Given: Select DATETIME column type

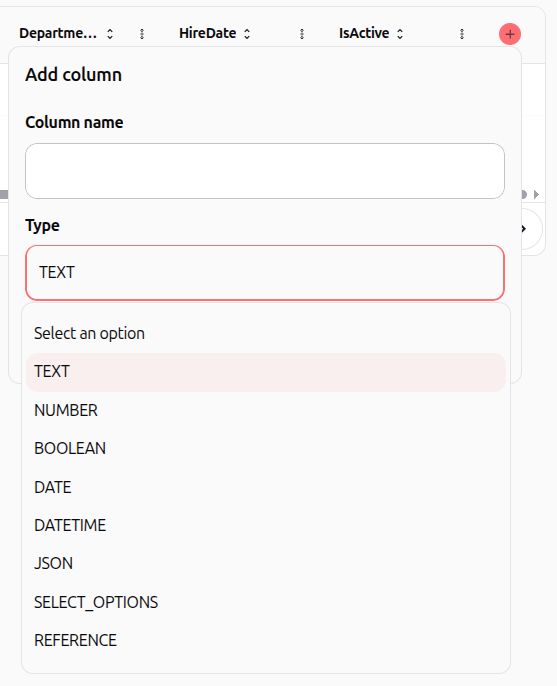Looking at the screenshot, I should coord(266,525).
